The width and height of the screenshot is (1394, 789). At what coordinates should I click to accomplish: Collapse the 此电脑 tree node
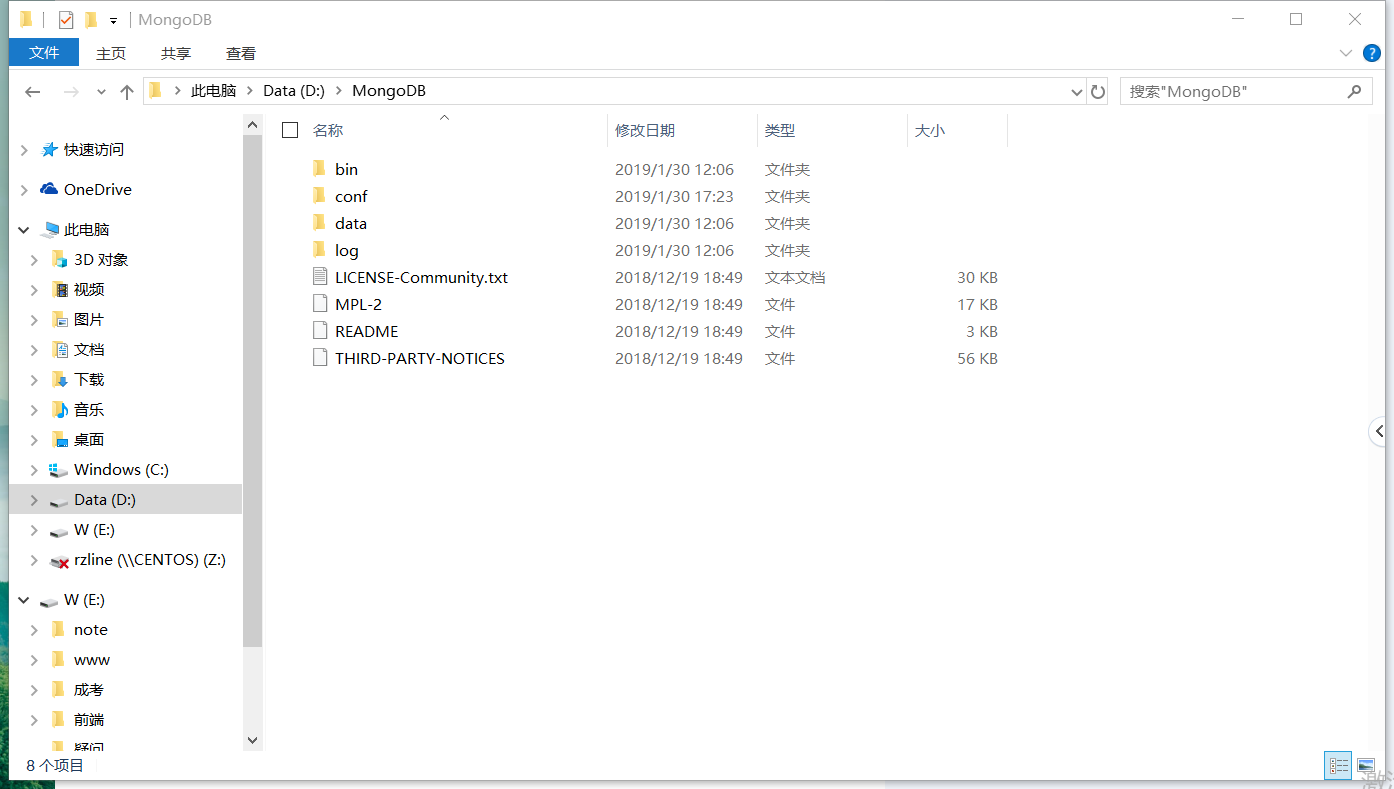(24, 230)
